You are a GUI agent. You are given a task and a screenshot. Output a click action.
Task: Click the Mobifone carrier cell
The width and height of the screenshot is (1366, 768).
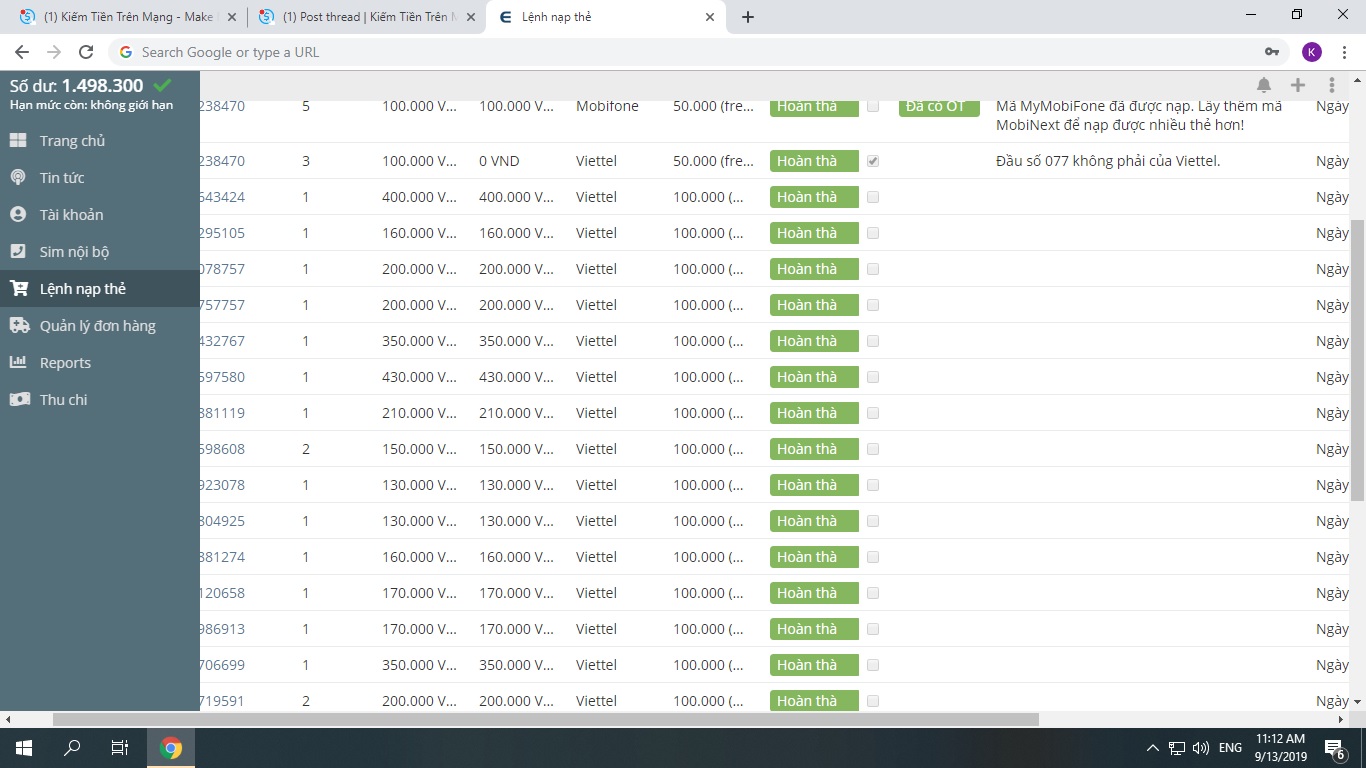tap(607, 106)
